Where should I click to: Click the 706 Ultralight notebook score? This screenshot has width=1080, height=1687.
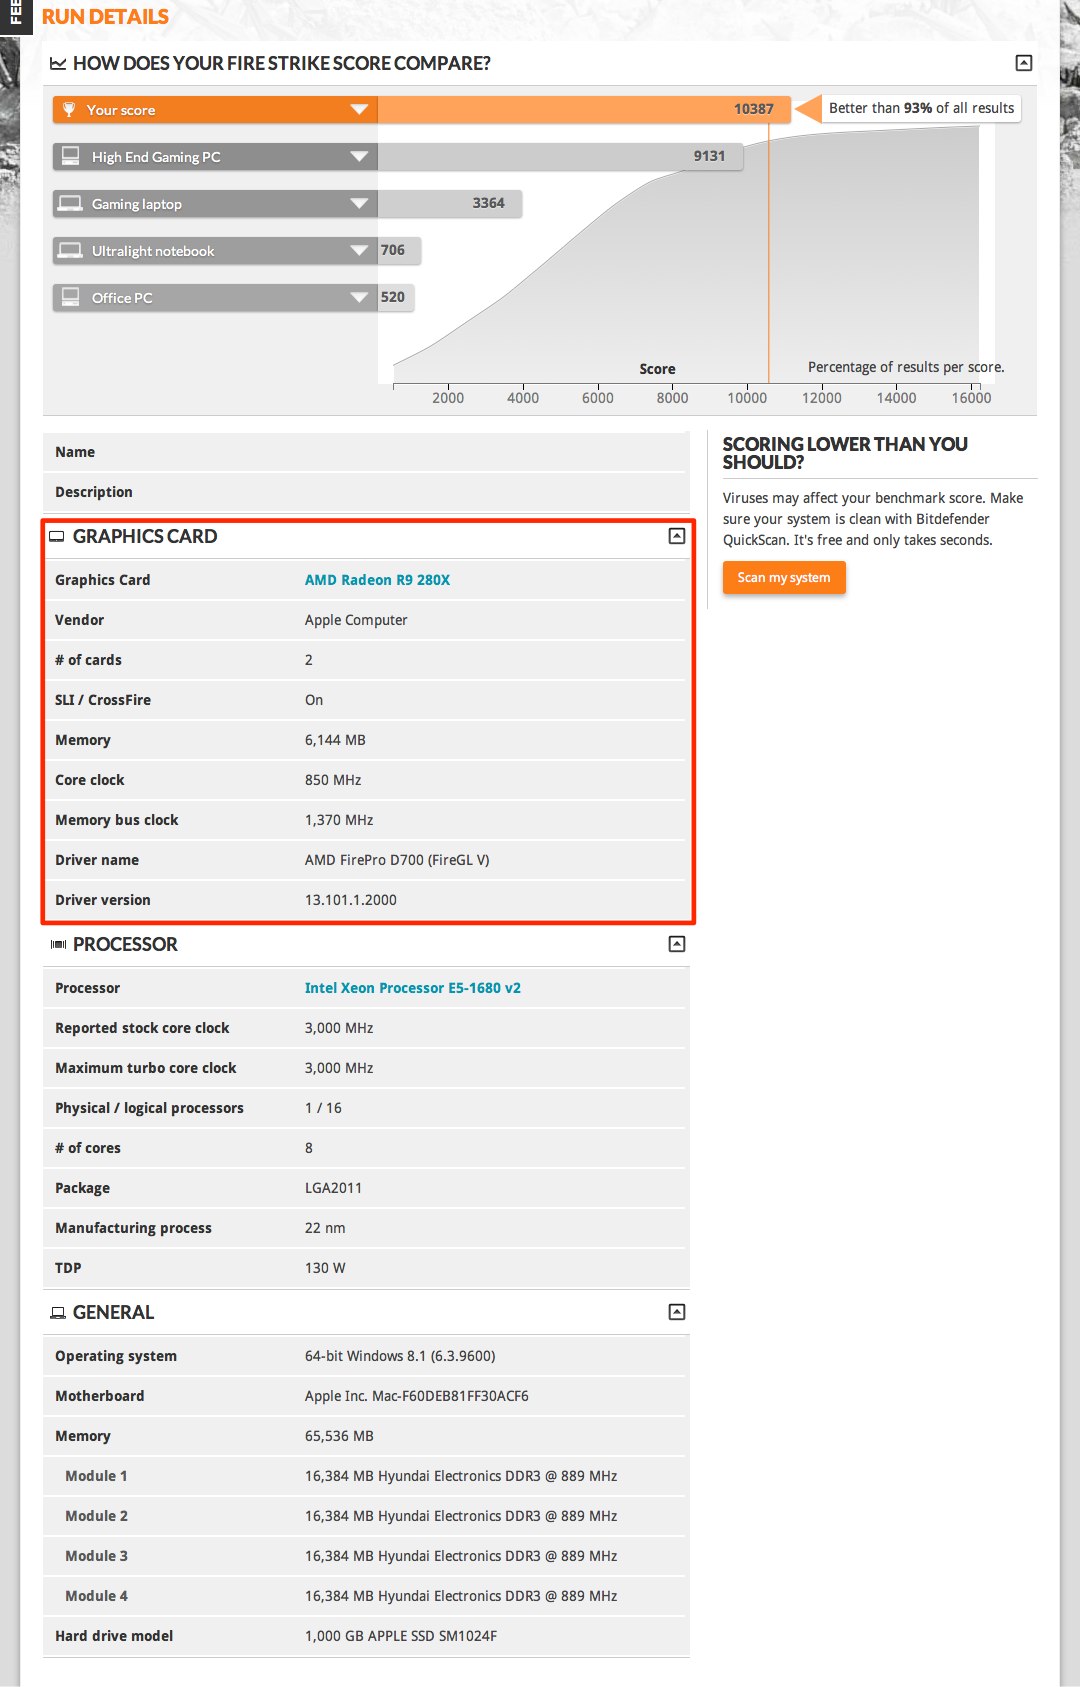393,250
